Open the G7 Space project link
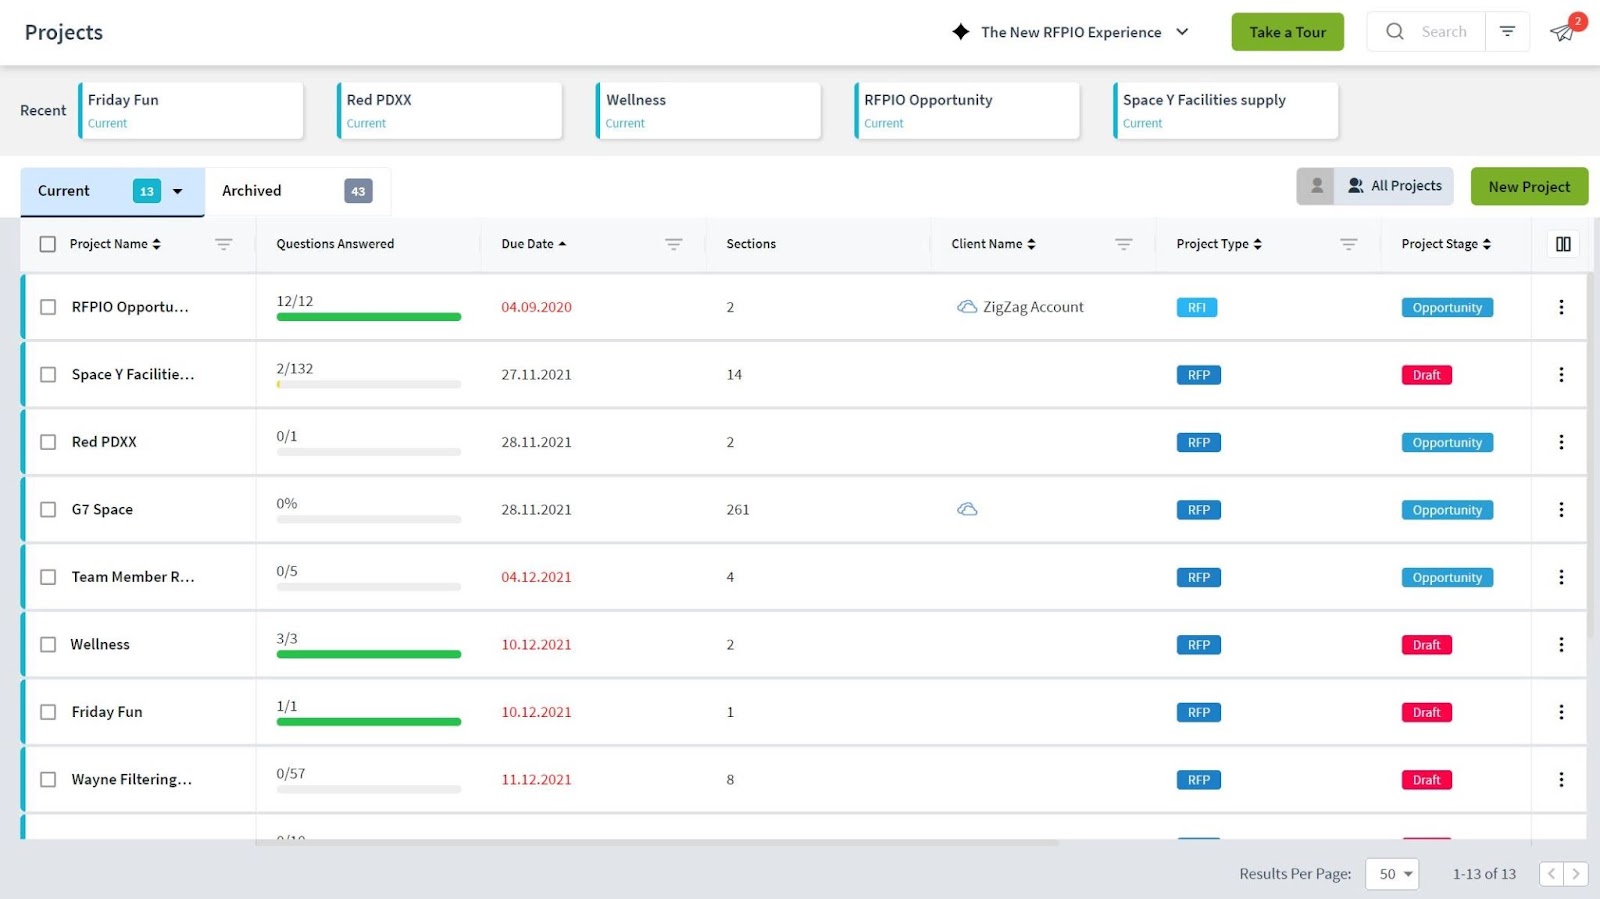This screenshot has height=899, width=1600. (x=102, y=509)
